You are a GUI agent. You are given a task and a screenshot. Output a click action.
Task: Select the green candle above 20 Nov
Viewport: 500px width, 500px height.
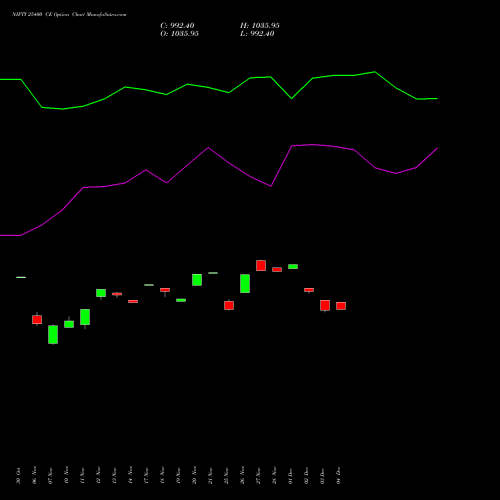pyautogui.click(x=197, y=280)
